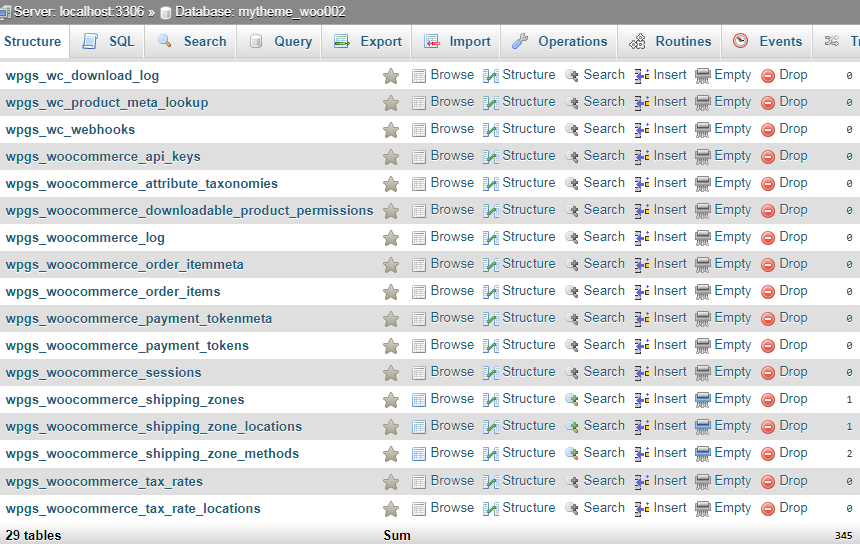Image resolution: width=860 pixels, height=544 pixels.
Task: Click the 'Sum' footer label
Action: point(397,535)
